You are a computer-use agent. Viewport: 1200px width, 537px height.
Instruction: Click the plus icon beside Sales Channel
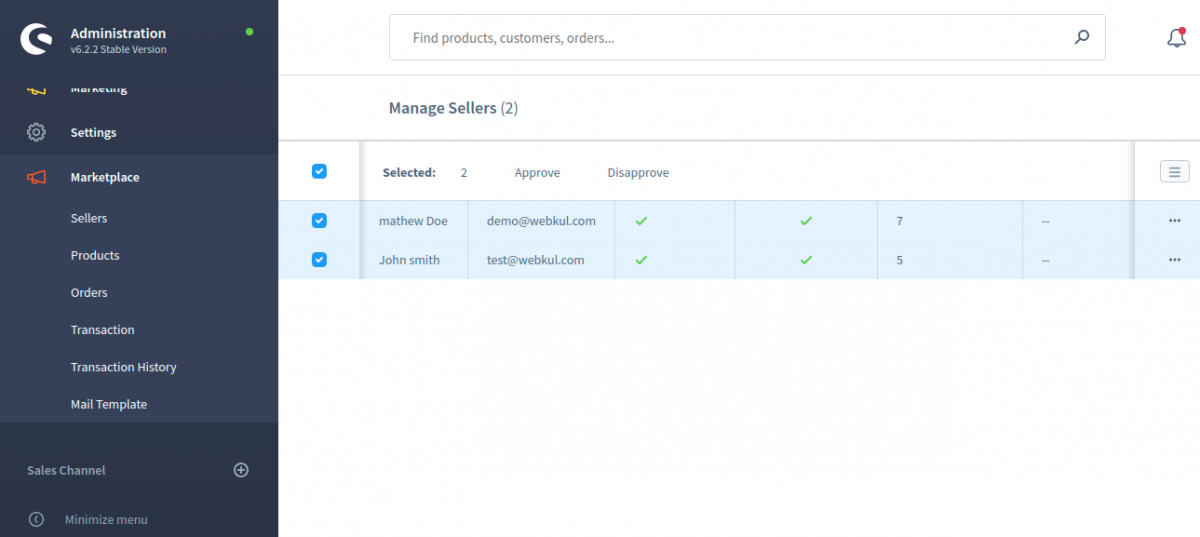pyautogui.click(x=241, y=470)
